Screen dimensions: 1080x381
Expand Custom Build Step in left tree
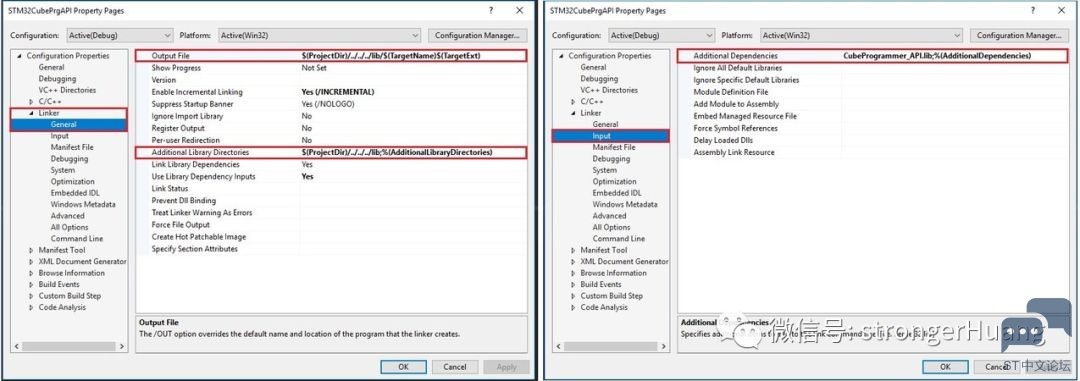[31, 296]
